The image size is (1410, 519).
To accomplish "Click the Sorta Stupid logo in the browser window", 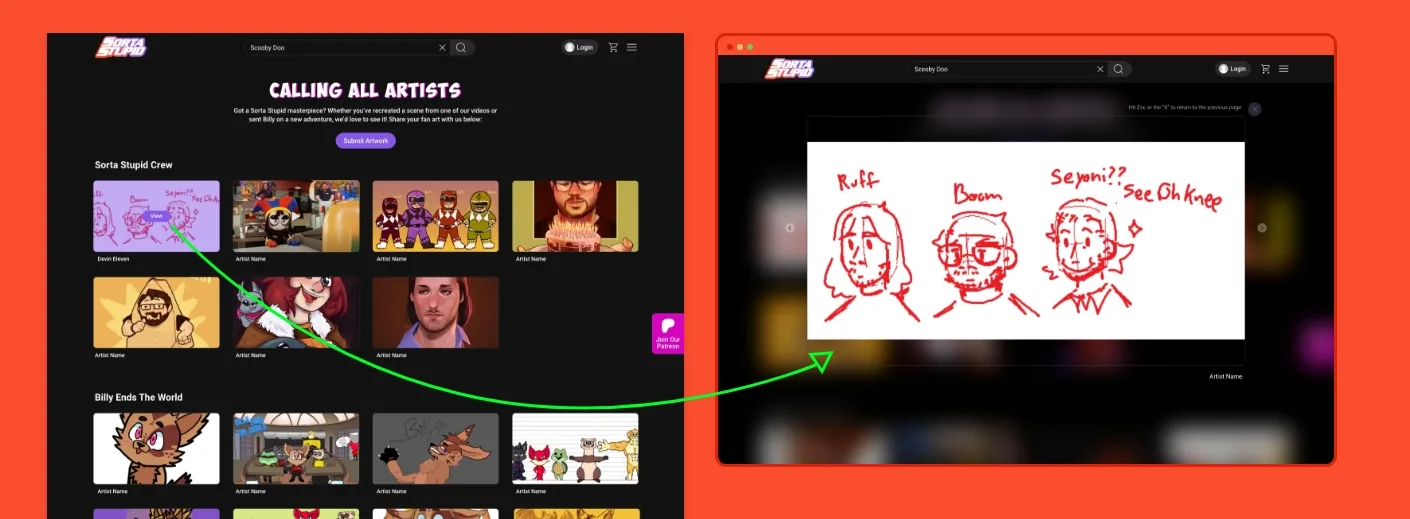I will click(790, 69).
